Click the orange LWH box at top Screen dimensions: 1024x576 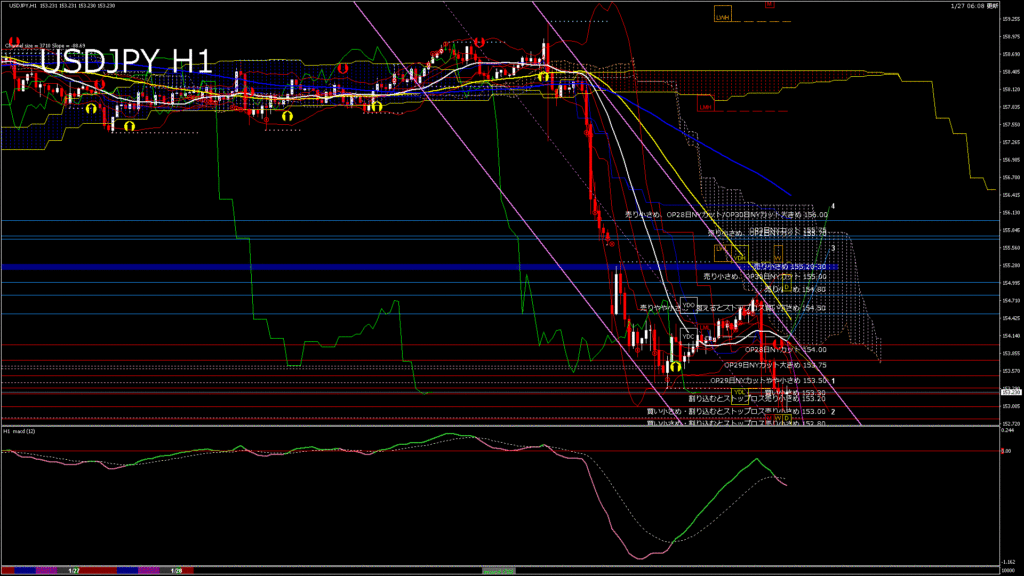pyautogui.click(x=721, y=15)
